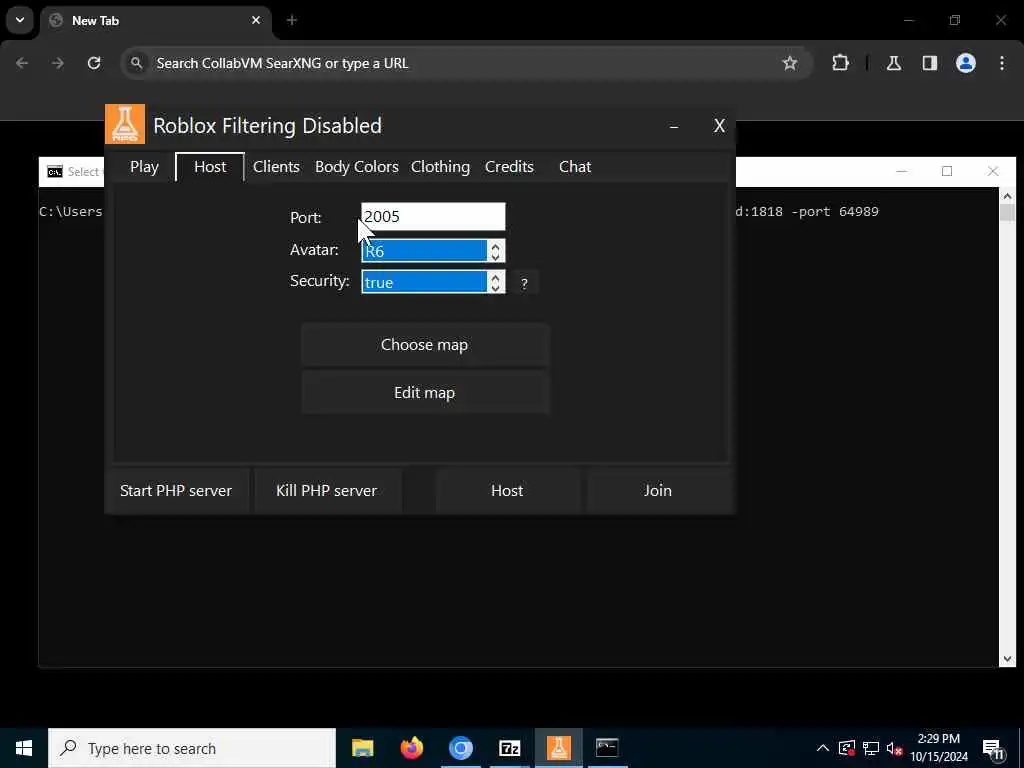Click the network tray icon

pyautogui.click(x=871, y=748)
